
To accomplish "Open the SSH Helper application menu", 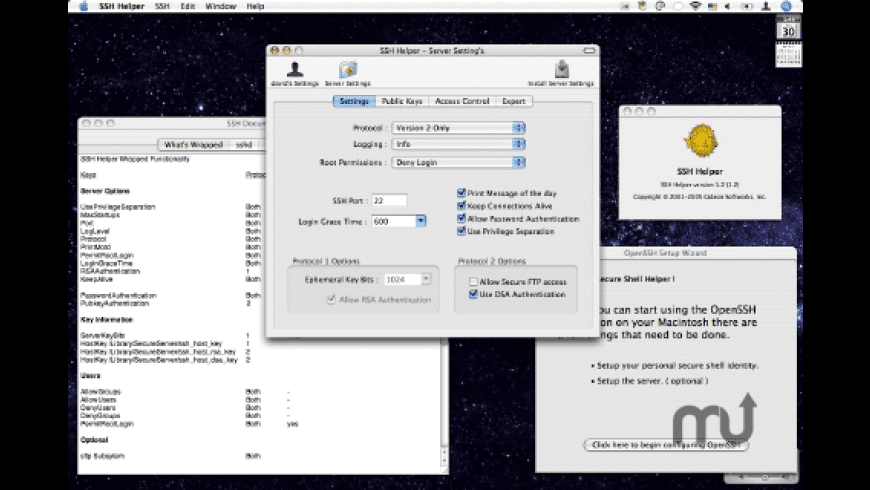I will [122, 6].
